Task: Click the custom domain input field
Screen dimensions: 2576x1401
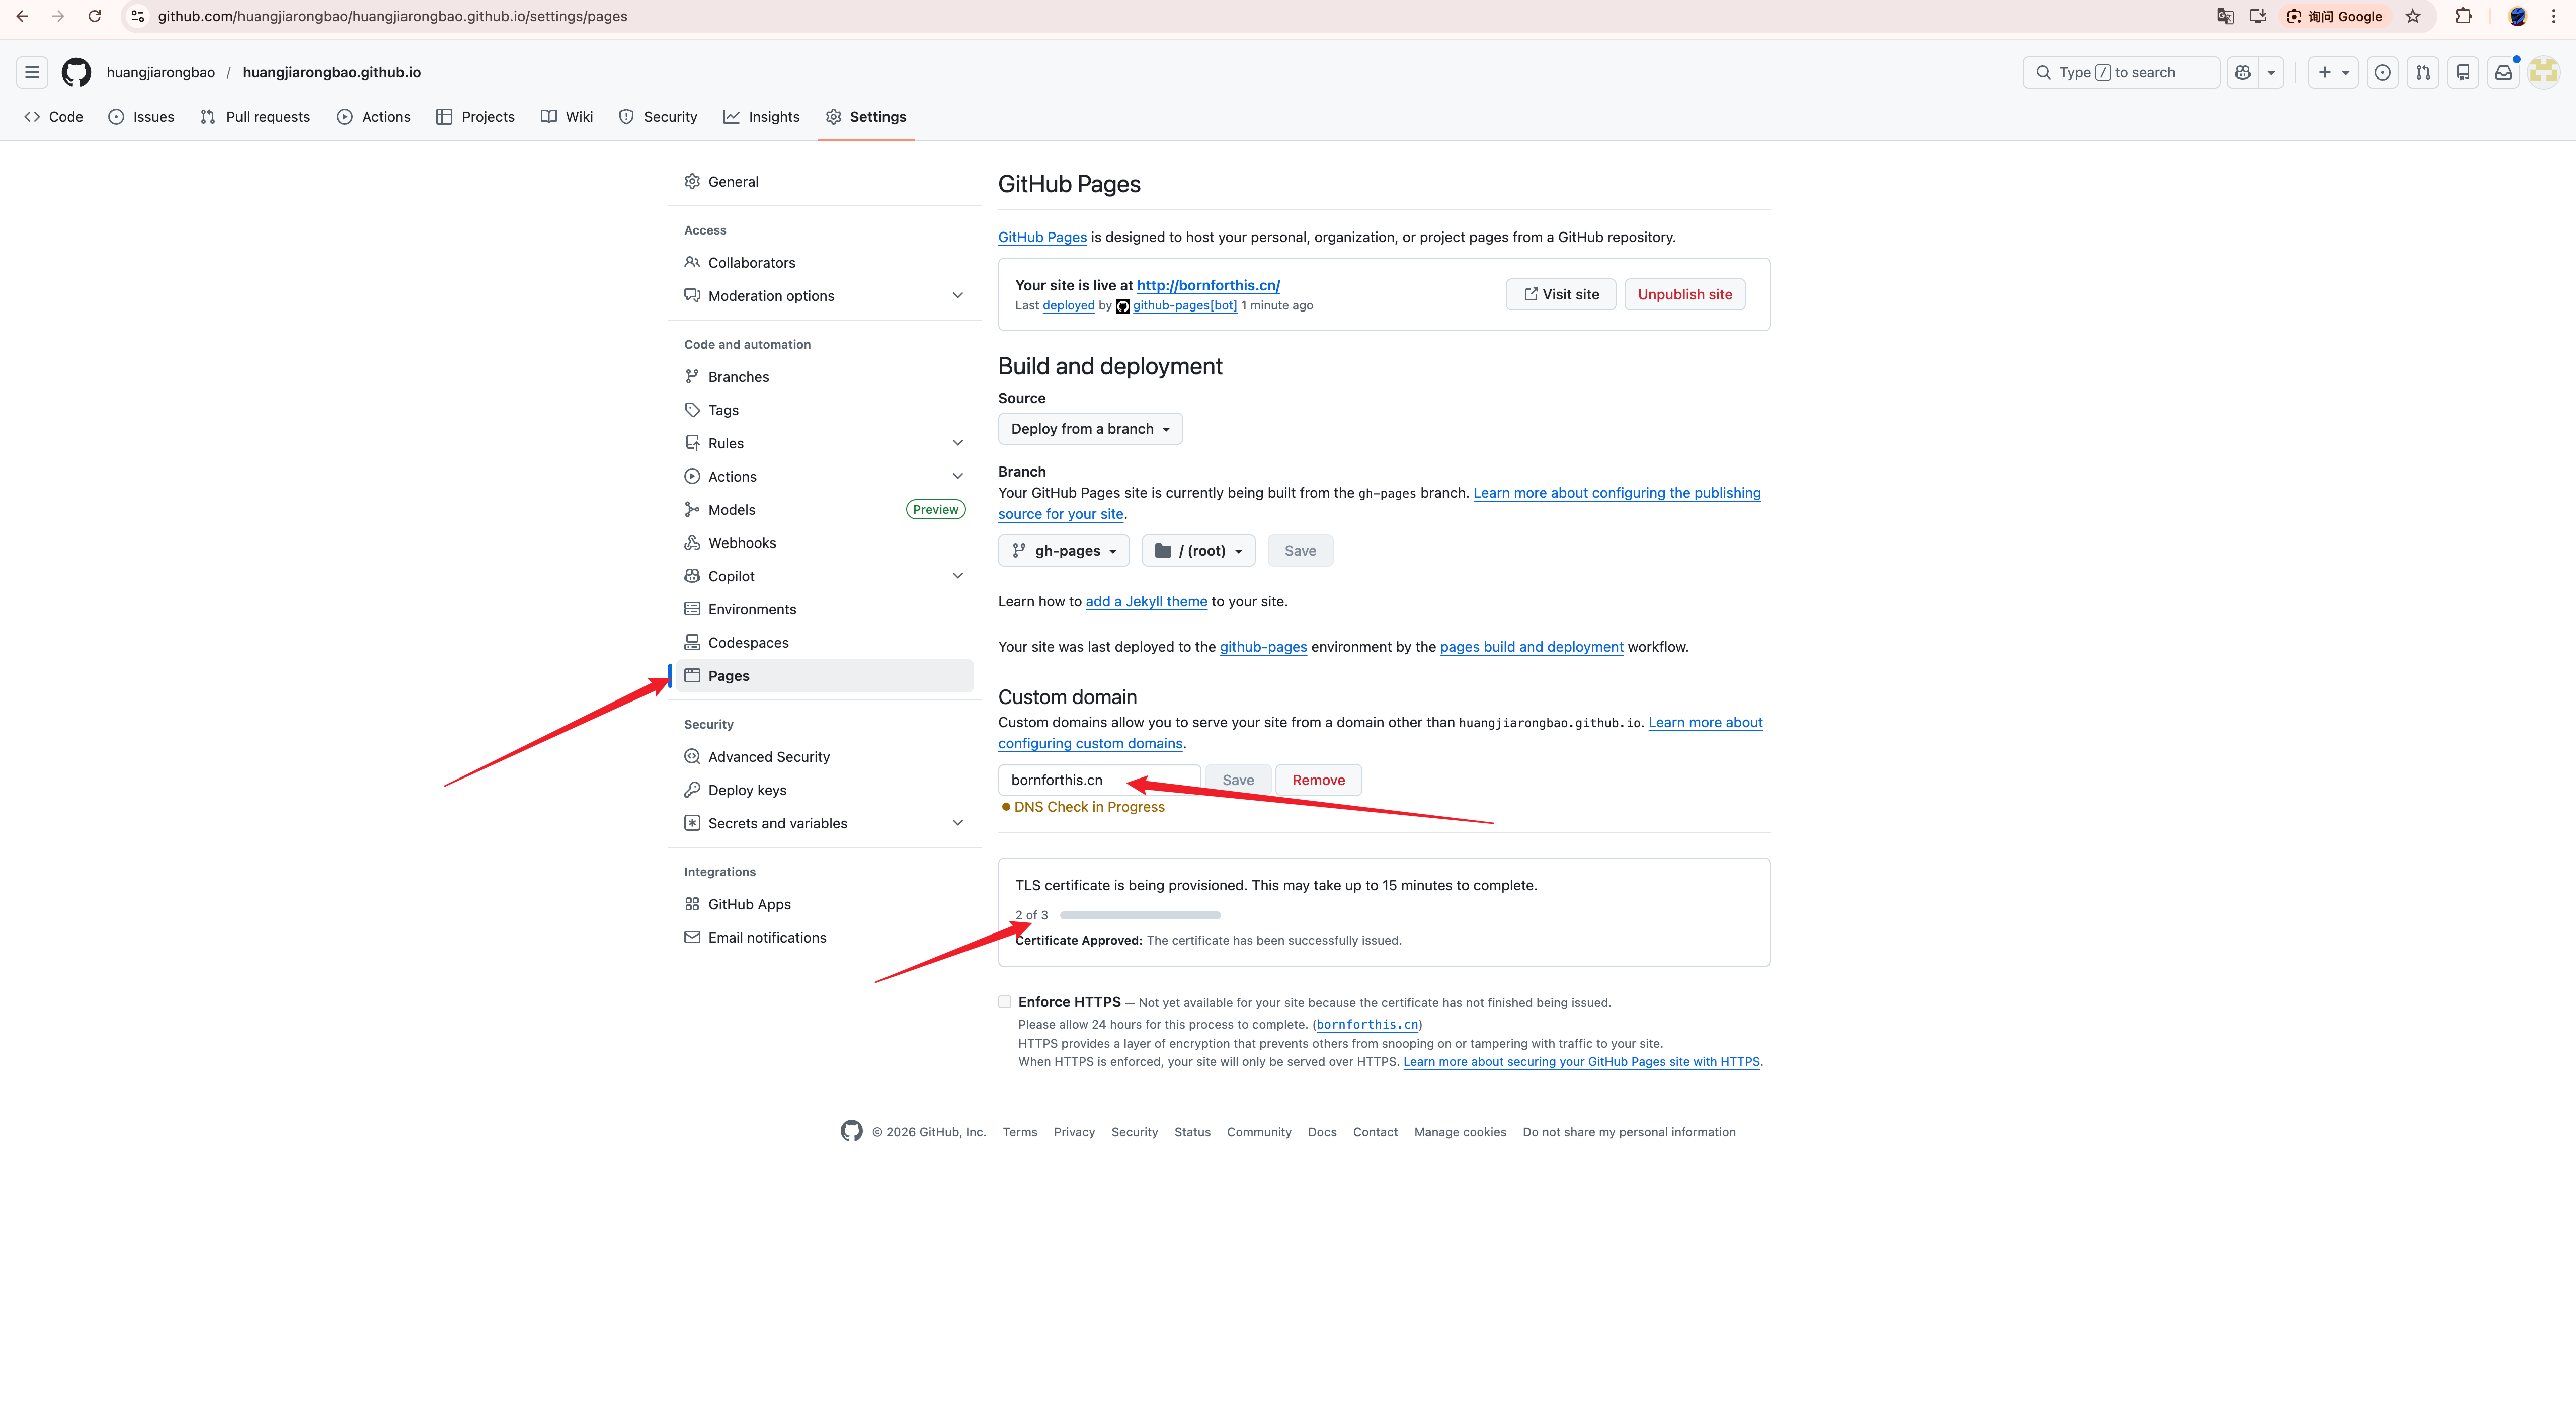Action: click(1099, 780)
